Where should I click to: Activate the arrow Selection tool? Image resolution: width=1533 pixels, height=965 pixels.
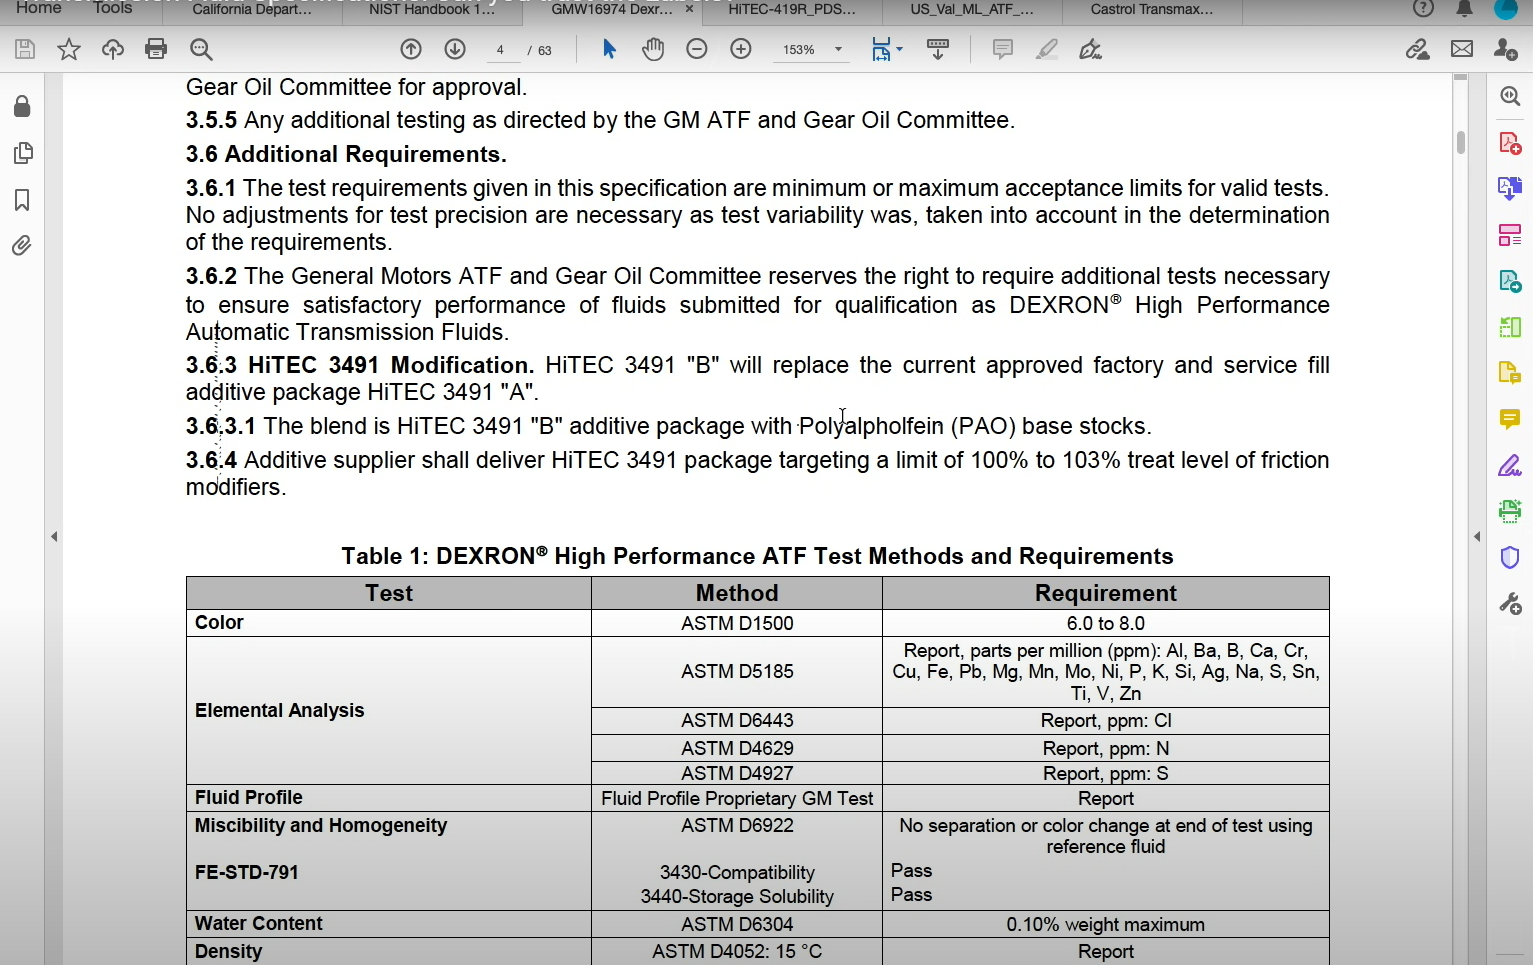[609, 49]
